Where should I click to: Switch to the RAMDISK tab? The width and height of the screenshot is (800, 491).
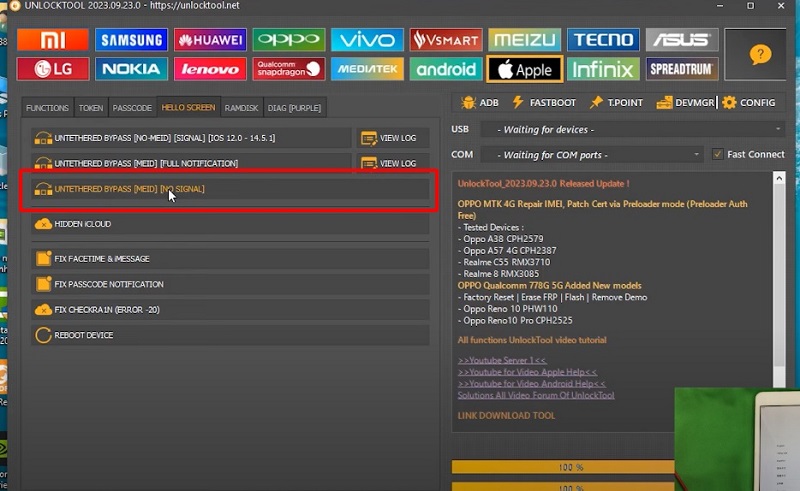tap(242, 108)
